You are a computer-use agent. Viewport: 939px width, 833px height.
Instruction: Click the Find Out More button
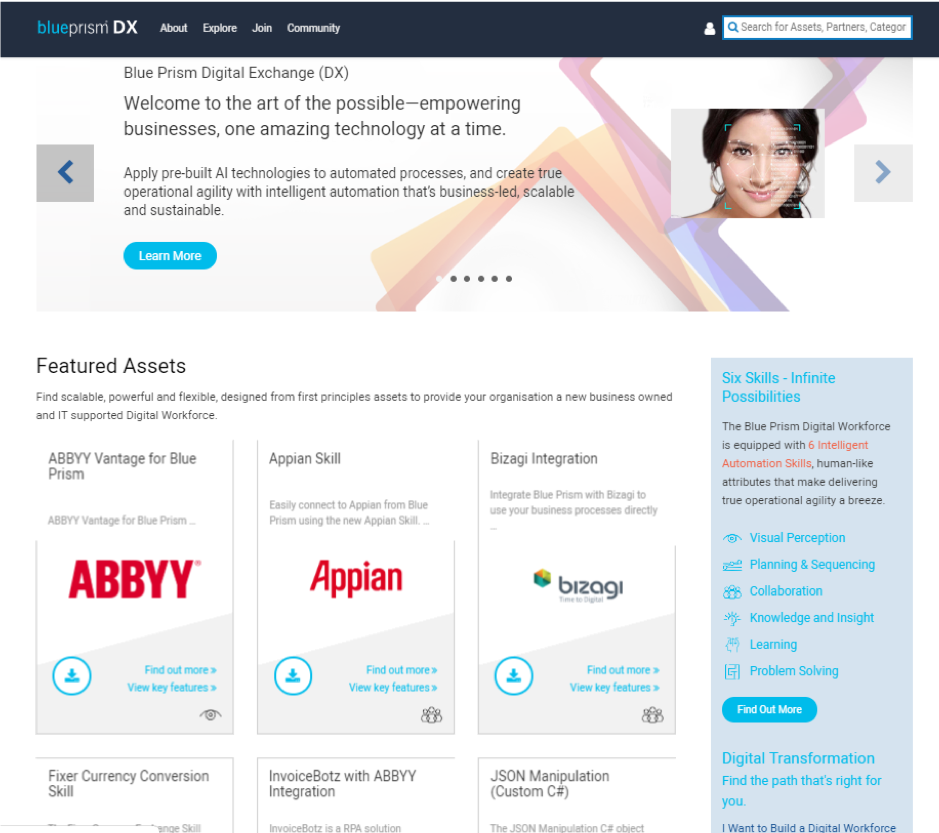point(770,710)
